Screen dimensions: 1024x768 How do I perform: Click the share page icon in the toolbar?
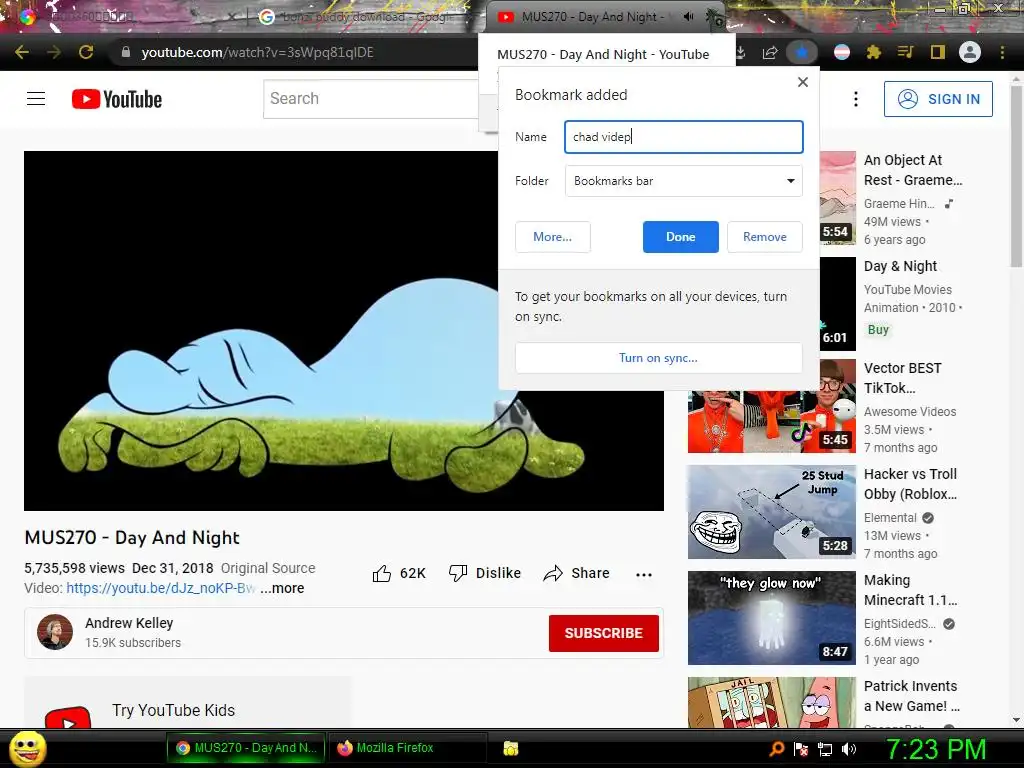coord(770,52)
